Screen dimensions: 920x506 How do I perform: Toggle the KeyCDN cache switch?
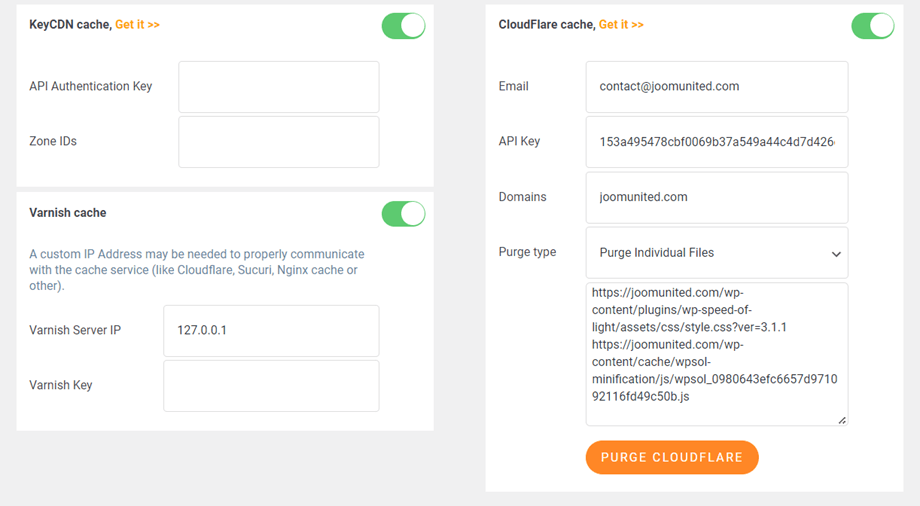[x=403, y=26]
